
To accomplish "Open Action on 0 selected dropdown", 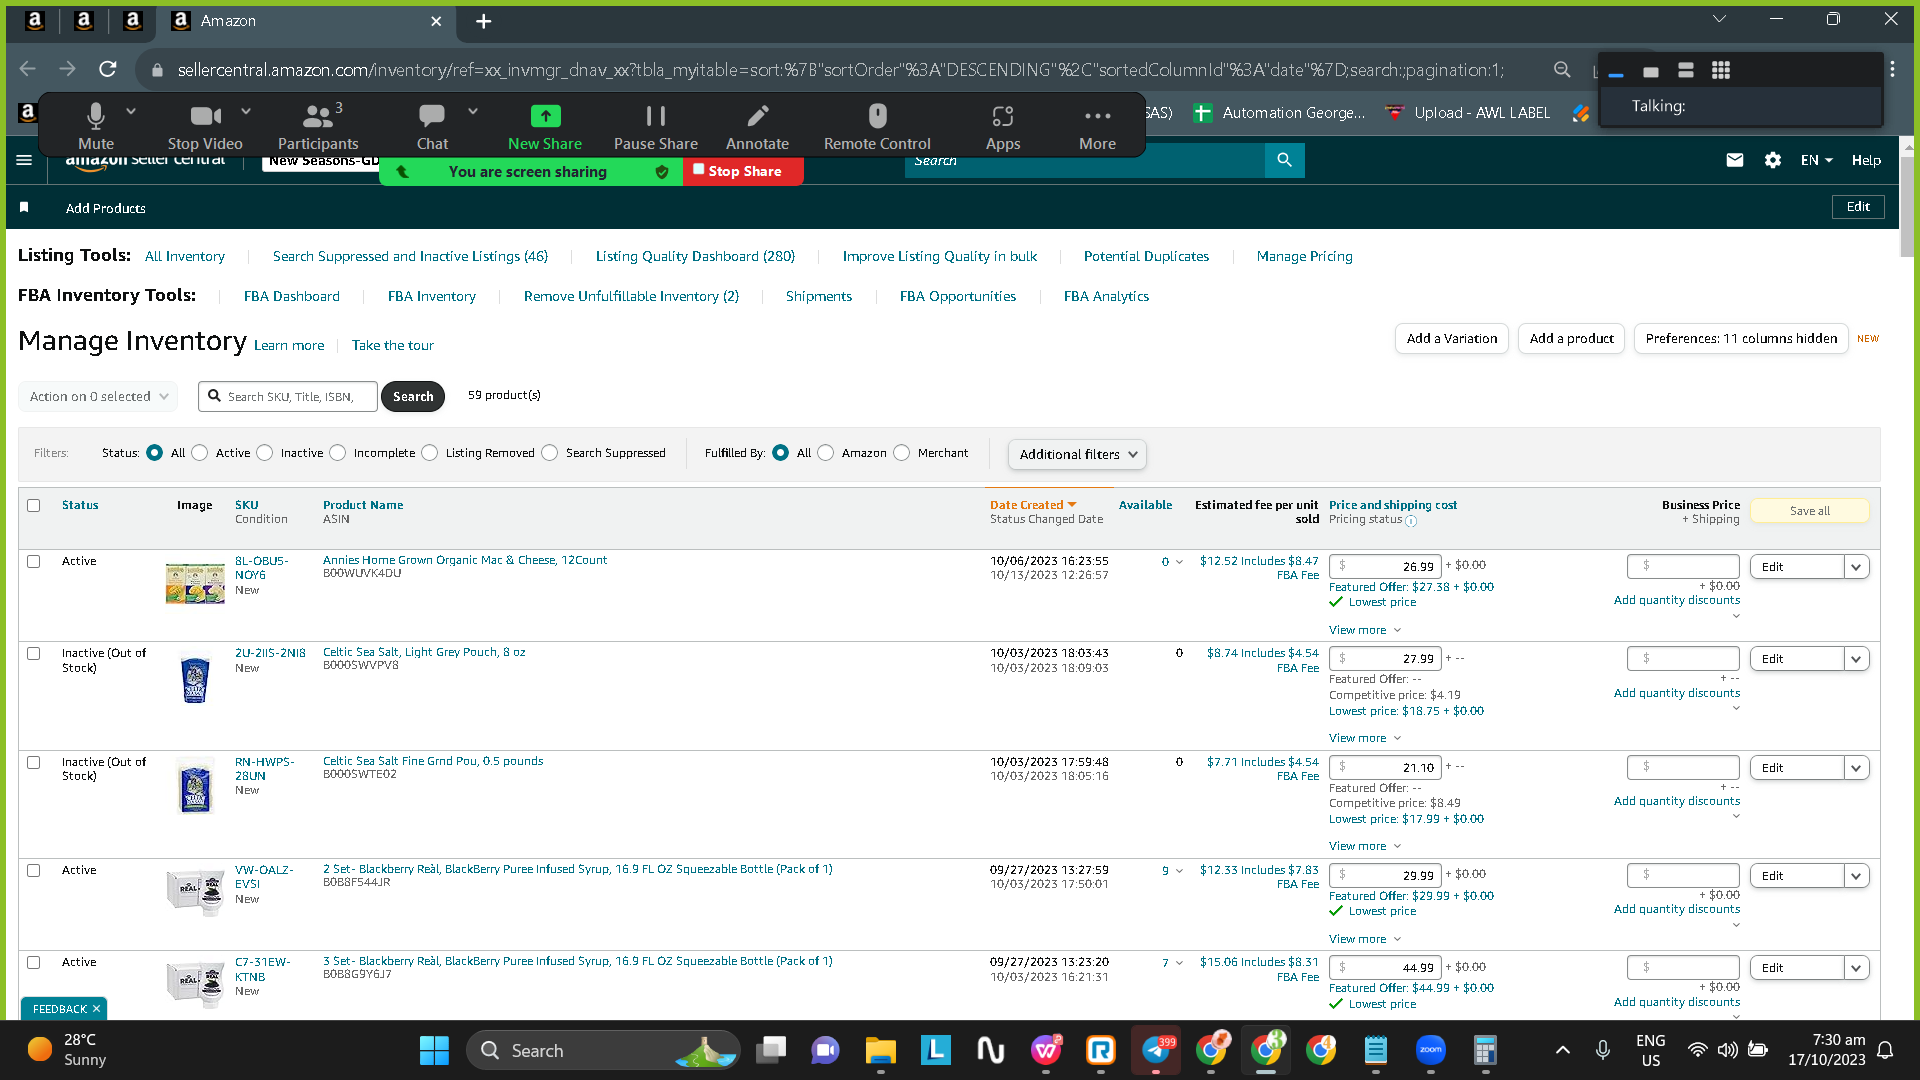I will pos(98,397).
